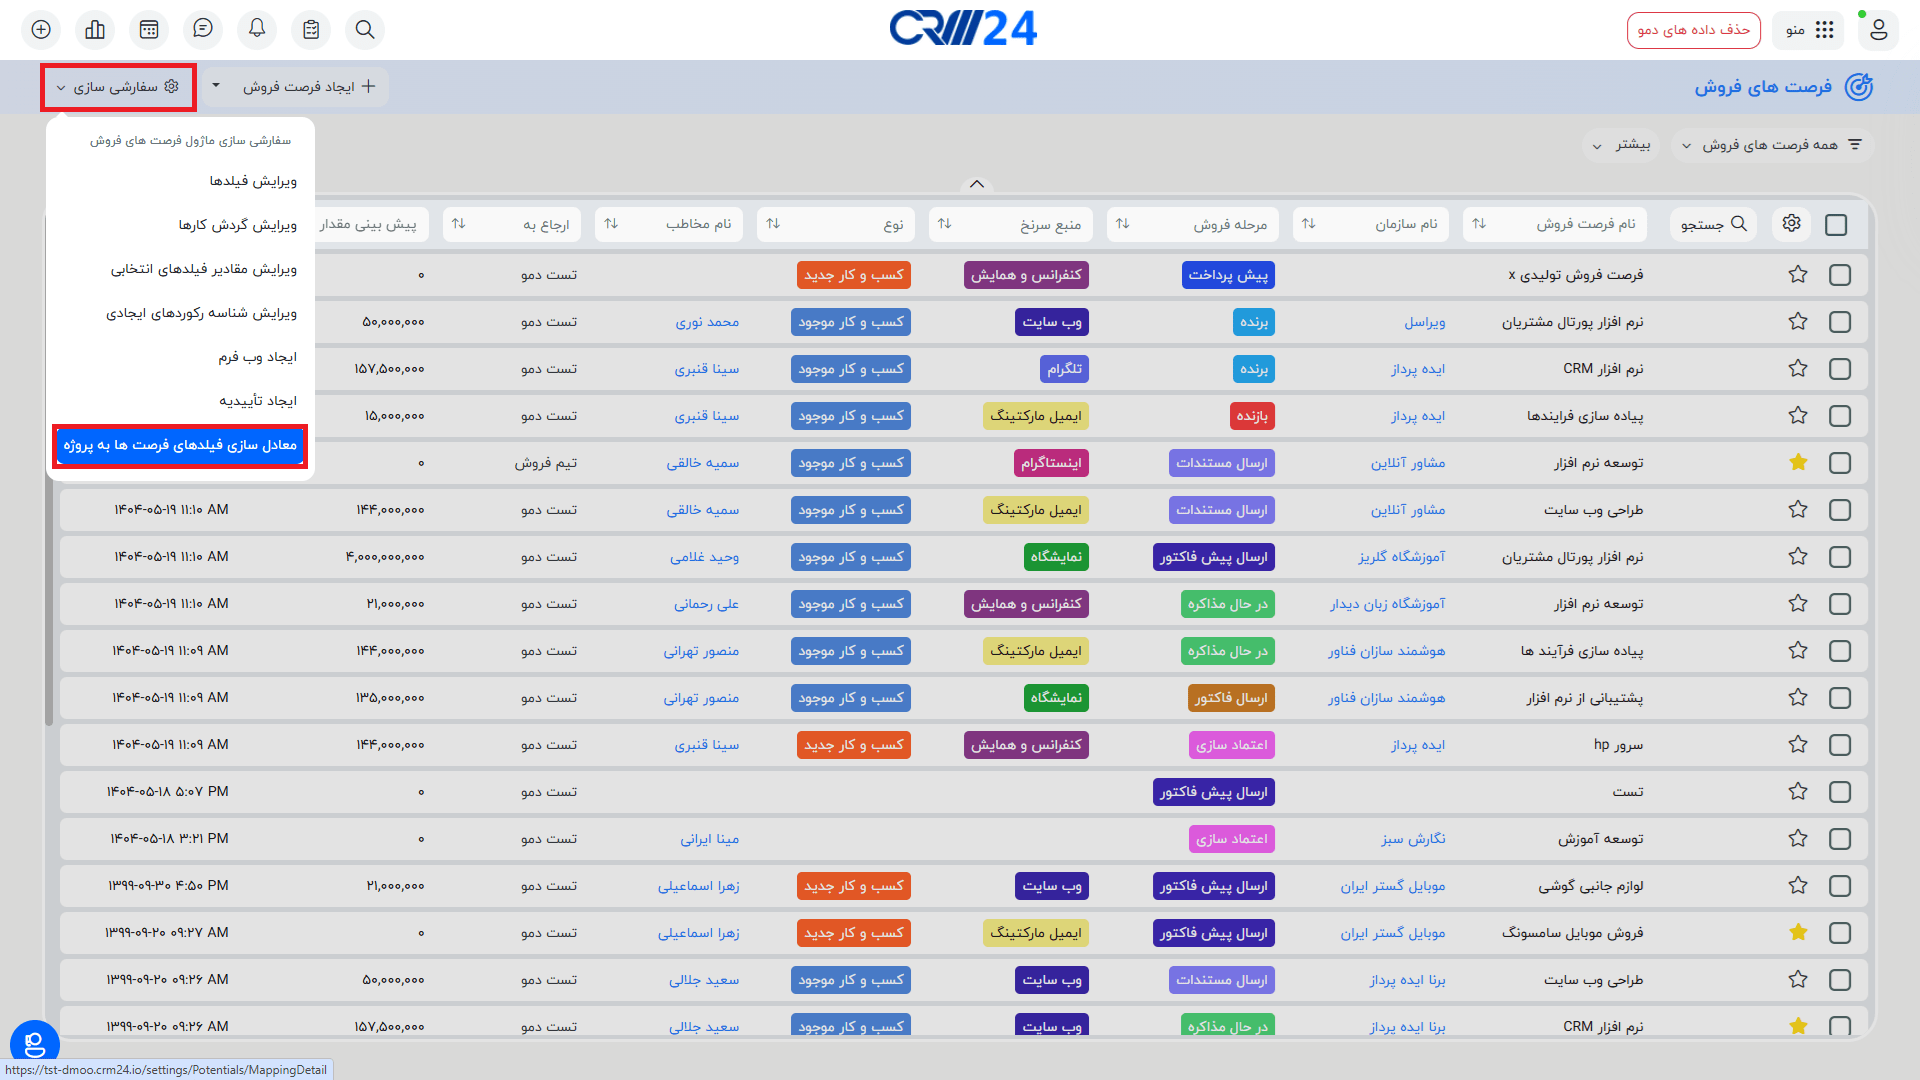
Task: Click the magnifier search icon in top bar
Action: pos(365,30)
